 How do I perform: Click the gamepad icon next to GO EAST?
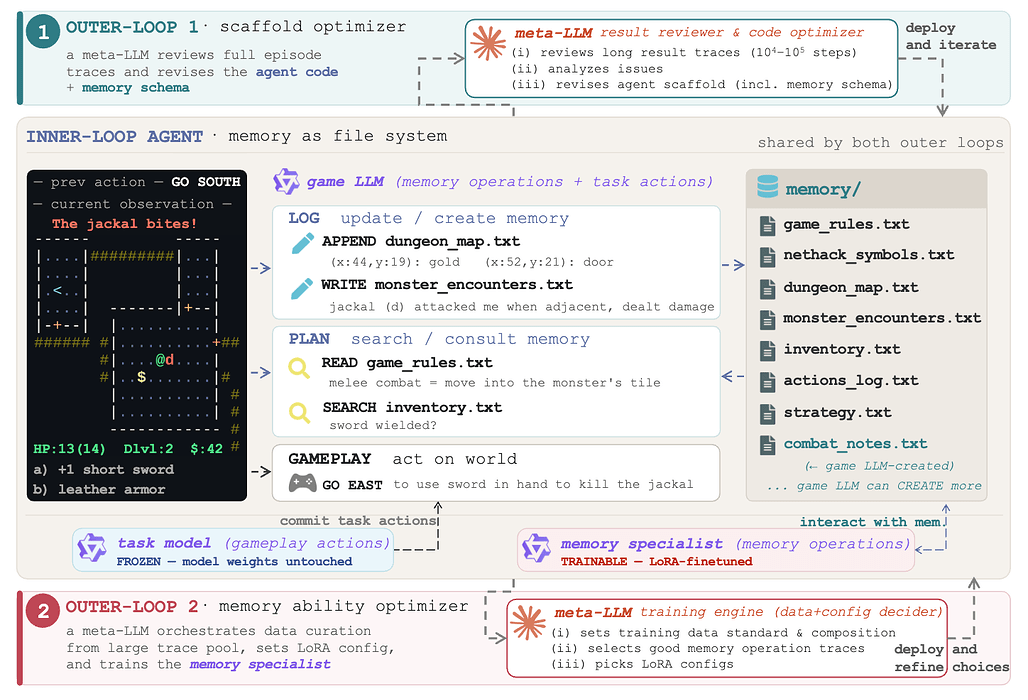[302, 483]
